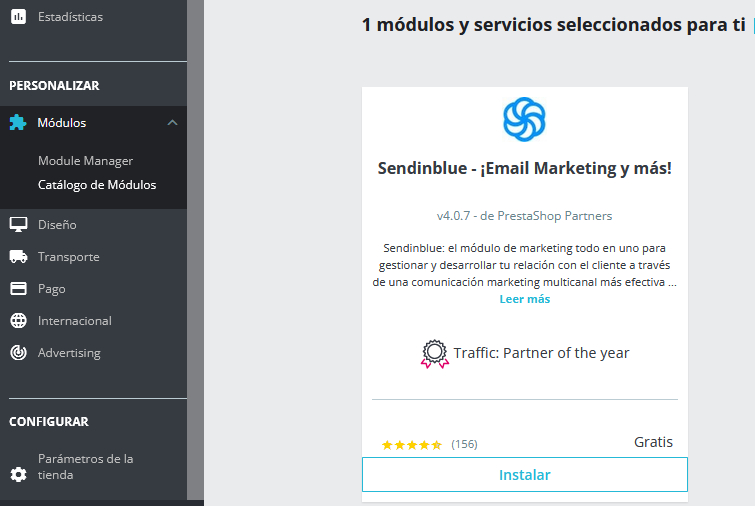The image size is (755, 506).
Task: Open the Estadísticas menu item
Action: pos(70,17)
